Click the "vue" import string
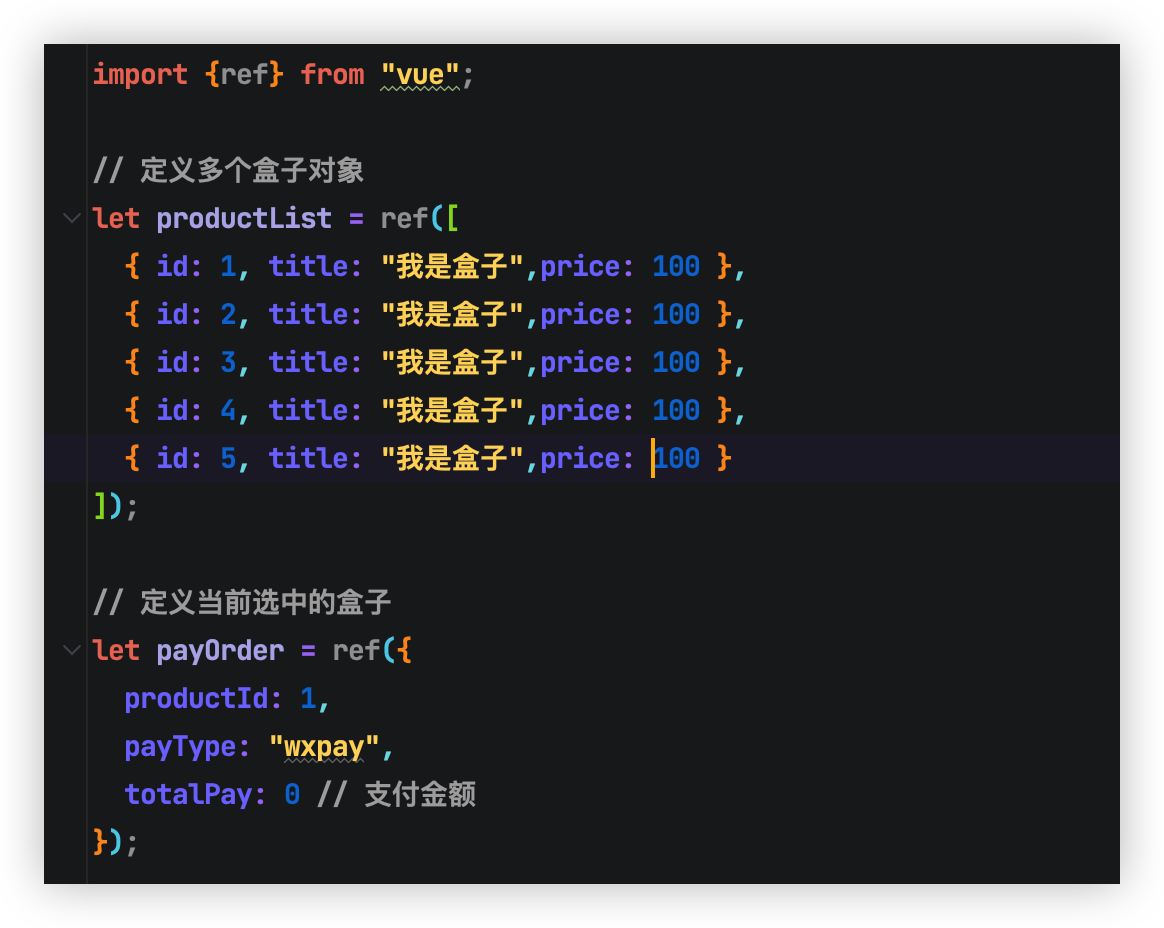The width and height of the screenshot is (1164, 928). [x=420, y=75]
